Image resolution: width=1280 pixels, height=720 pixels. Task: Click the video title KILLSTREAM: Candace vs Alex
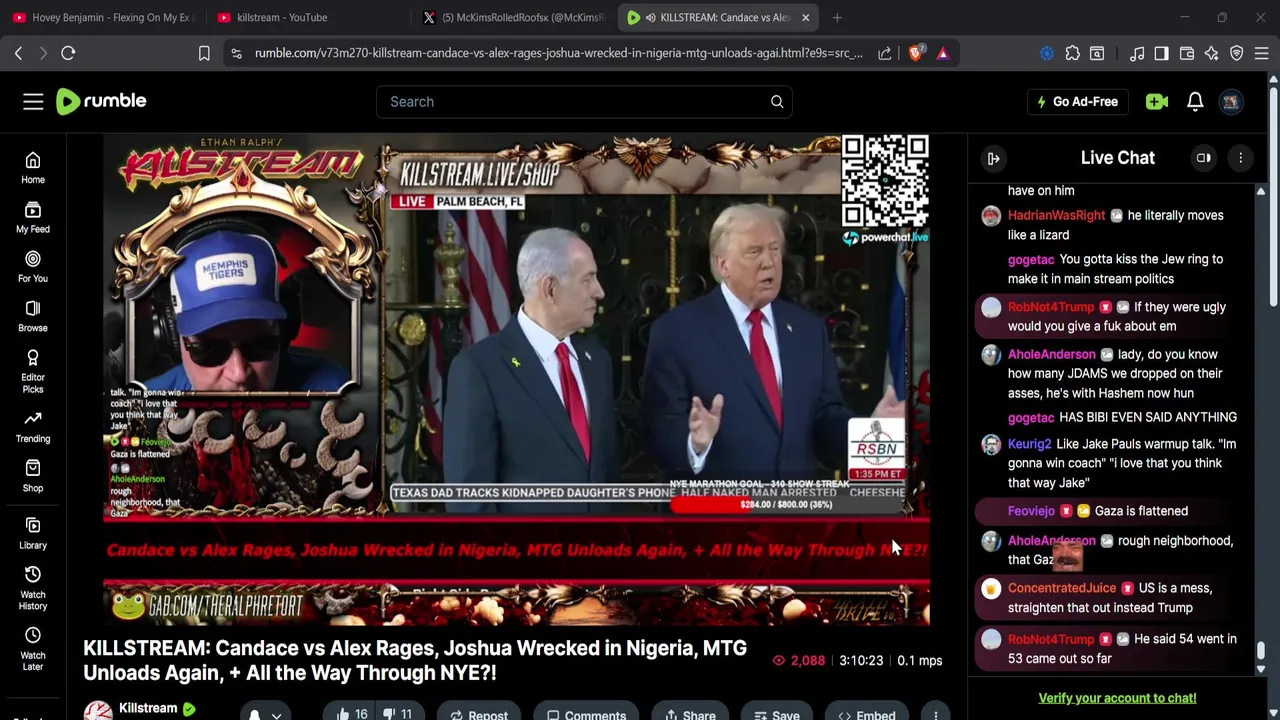415,660
